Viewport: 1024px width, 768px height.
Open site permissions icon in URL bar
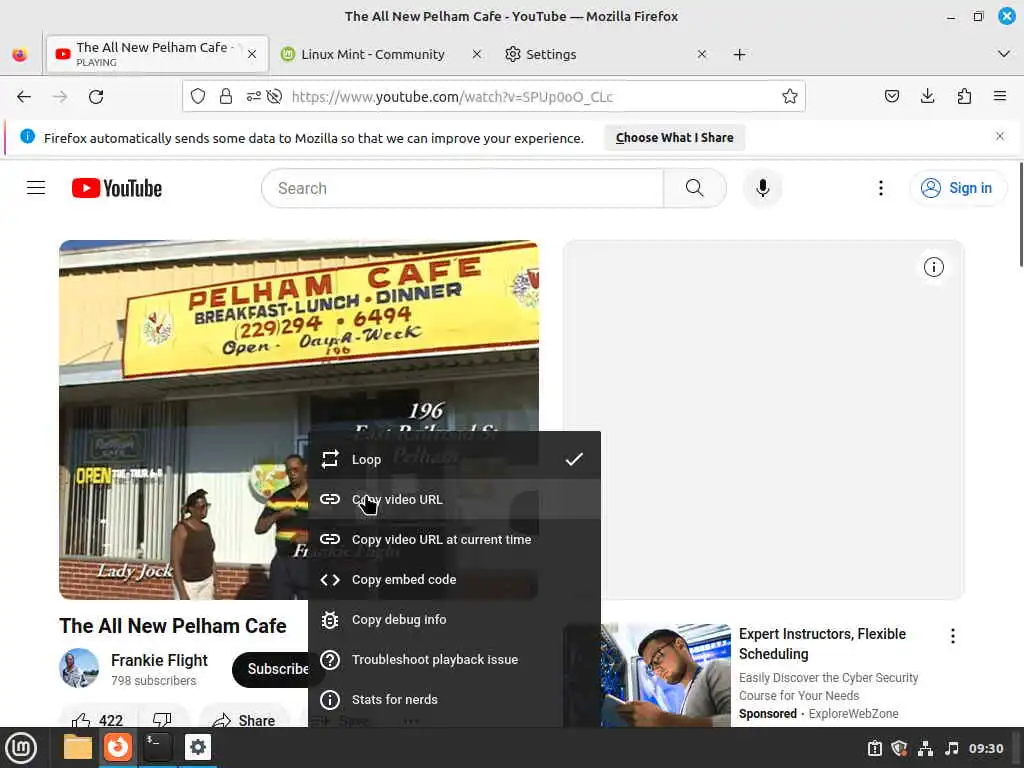point(253,97)
